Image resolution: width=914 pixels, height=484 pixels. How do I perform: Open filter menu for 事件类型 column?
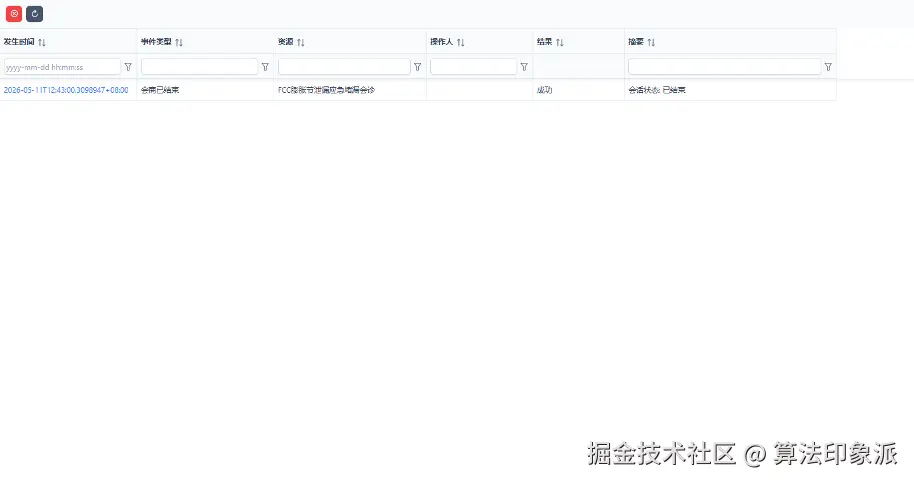(265, 67)
